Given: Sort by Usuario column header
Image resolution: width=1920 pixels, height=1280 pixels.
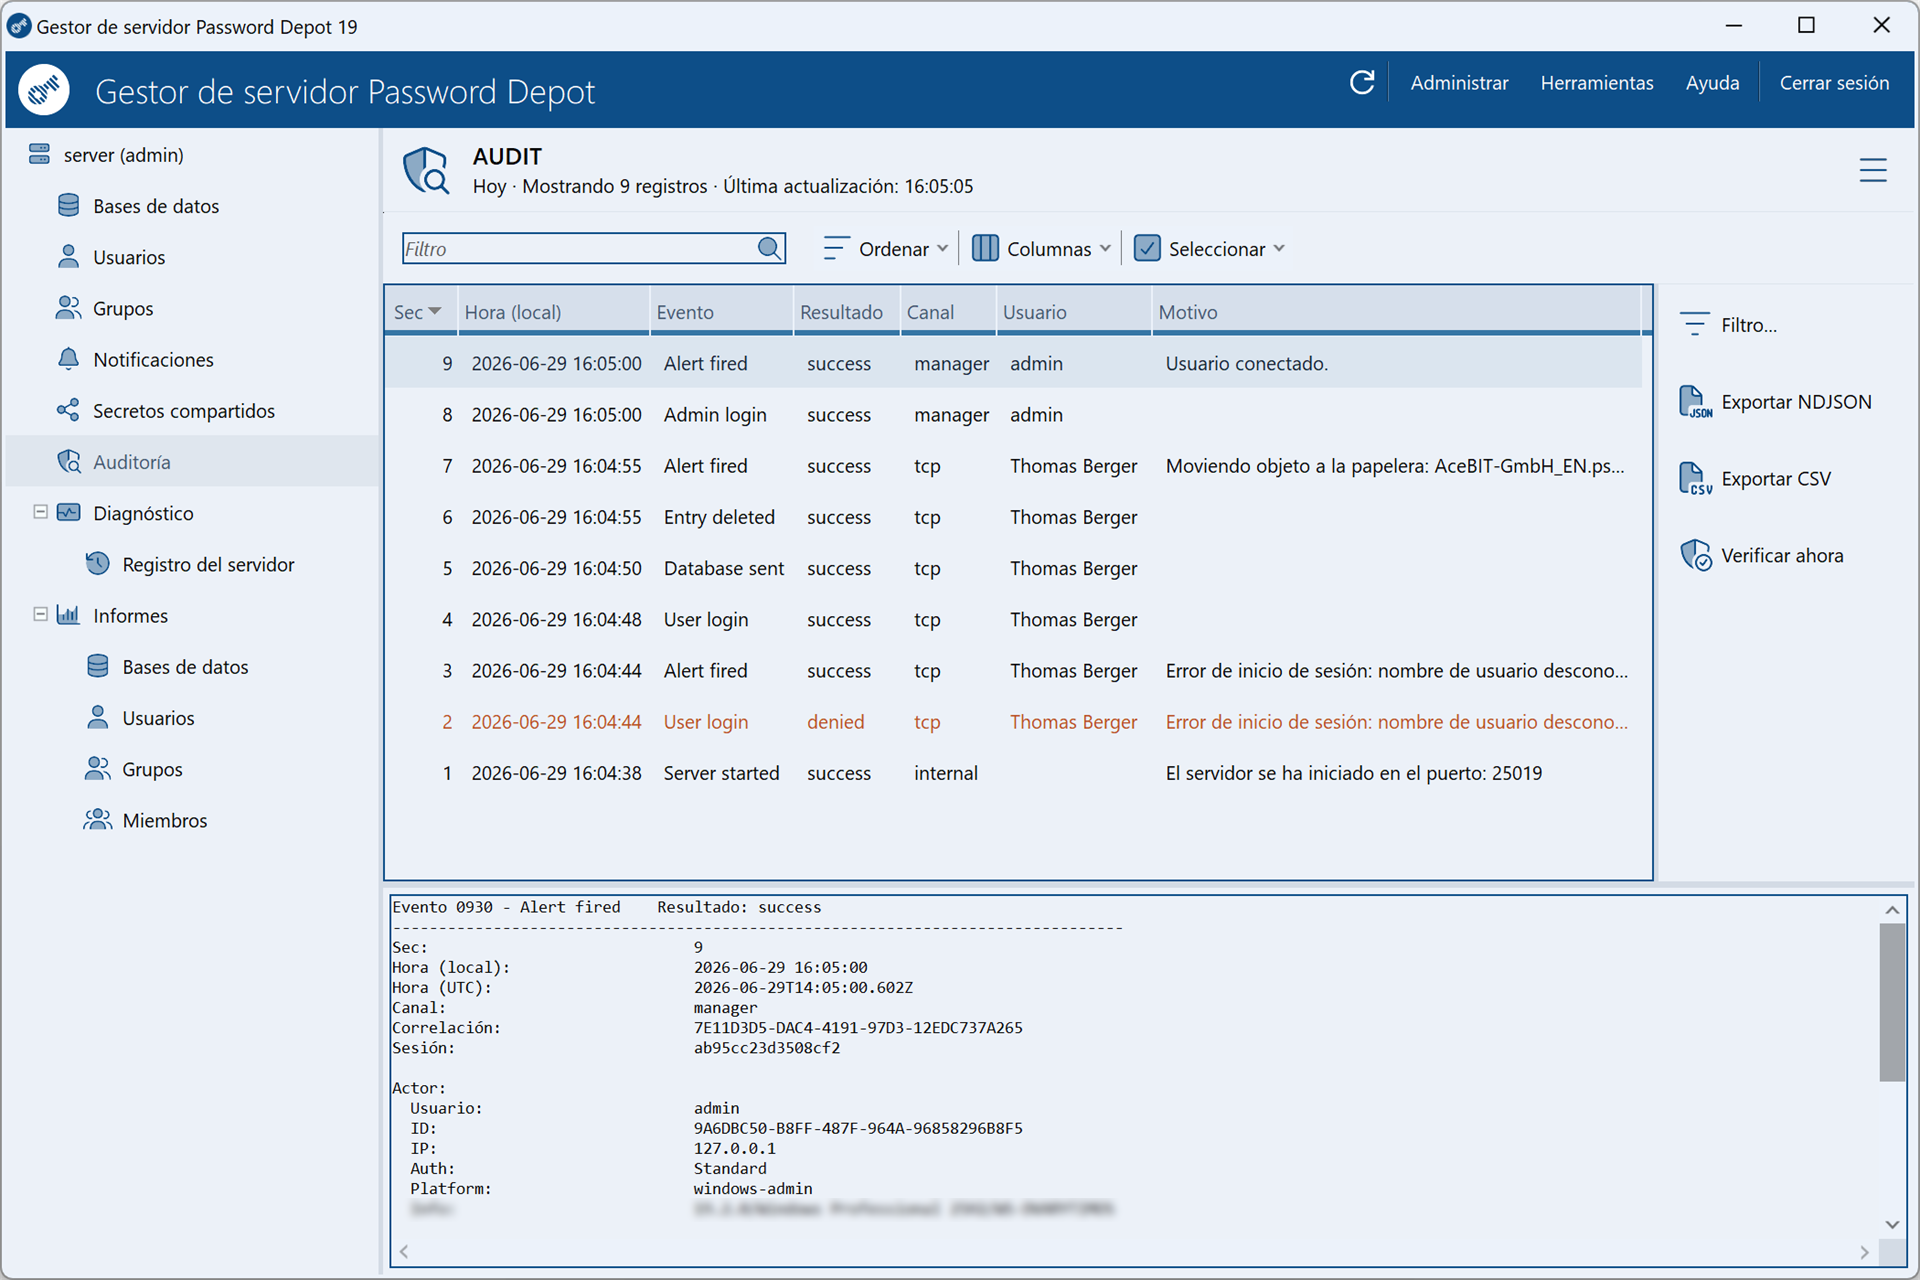Looking at the screenshot, I should pos(1073,312).
